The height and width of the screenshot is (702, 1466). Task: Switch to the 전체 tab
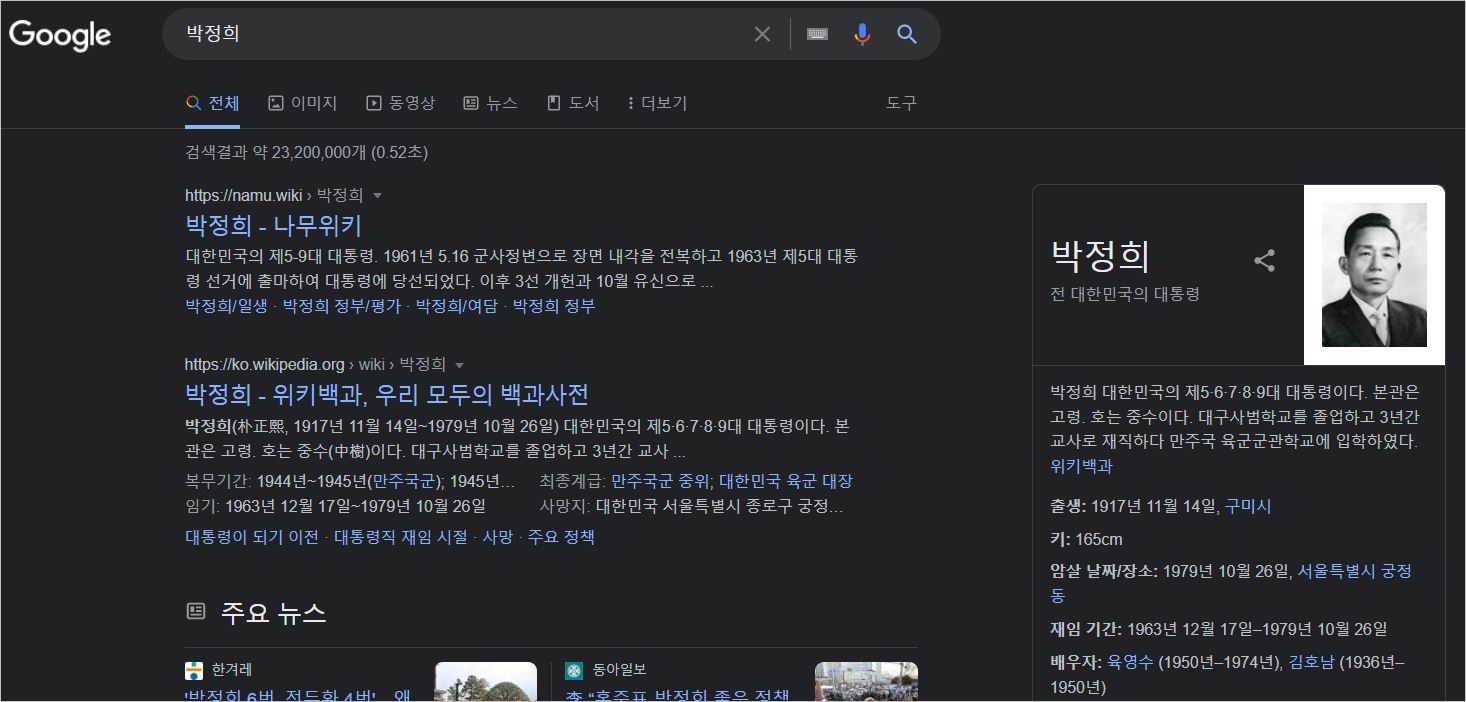(x=212, y=103)
